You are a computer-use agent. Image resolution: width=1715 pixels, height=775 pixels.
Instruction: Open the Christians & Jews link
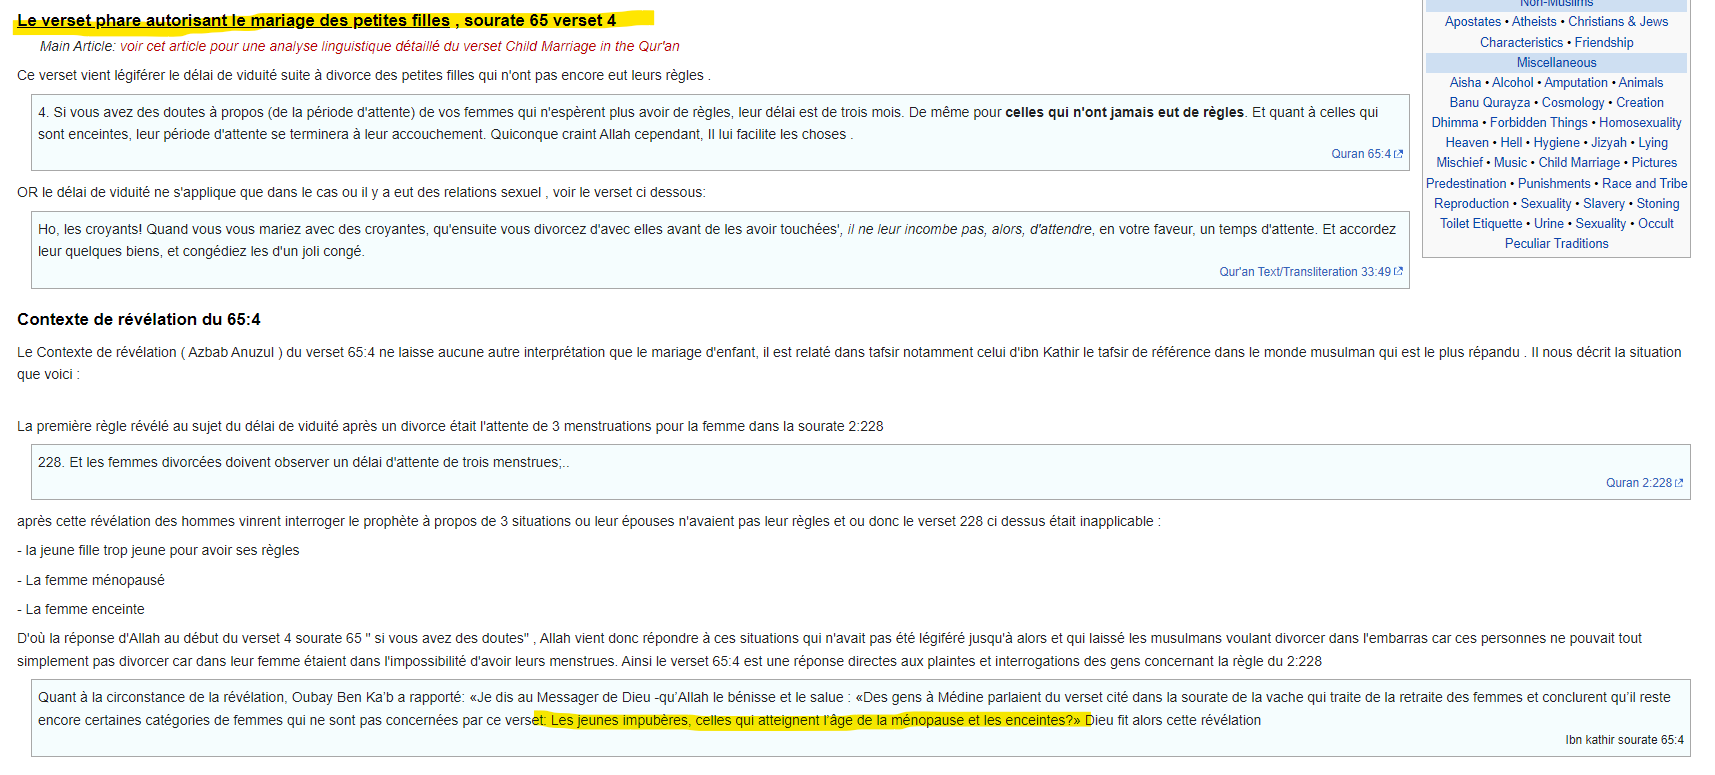[x=1617, y=21]
